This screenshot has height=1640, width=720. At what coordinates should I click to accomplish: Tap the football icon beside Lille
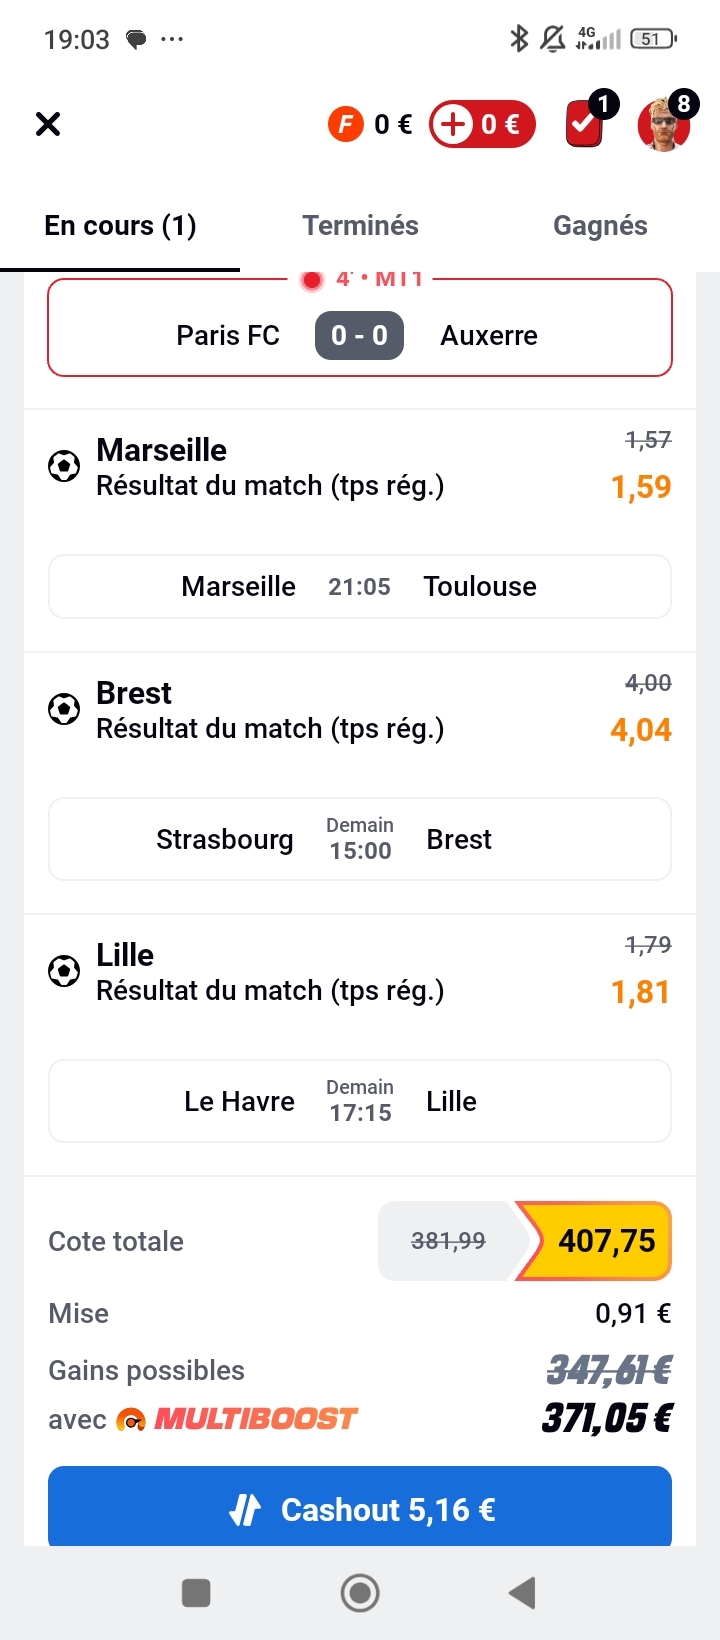64,971
